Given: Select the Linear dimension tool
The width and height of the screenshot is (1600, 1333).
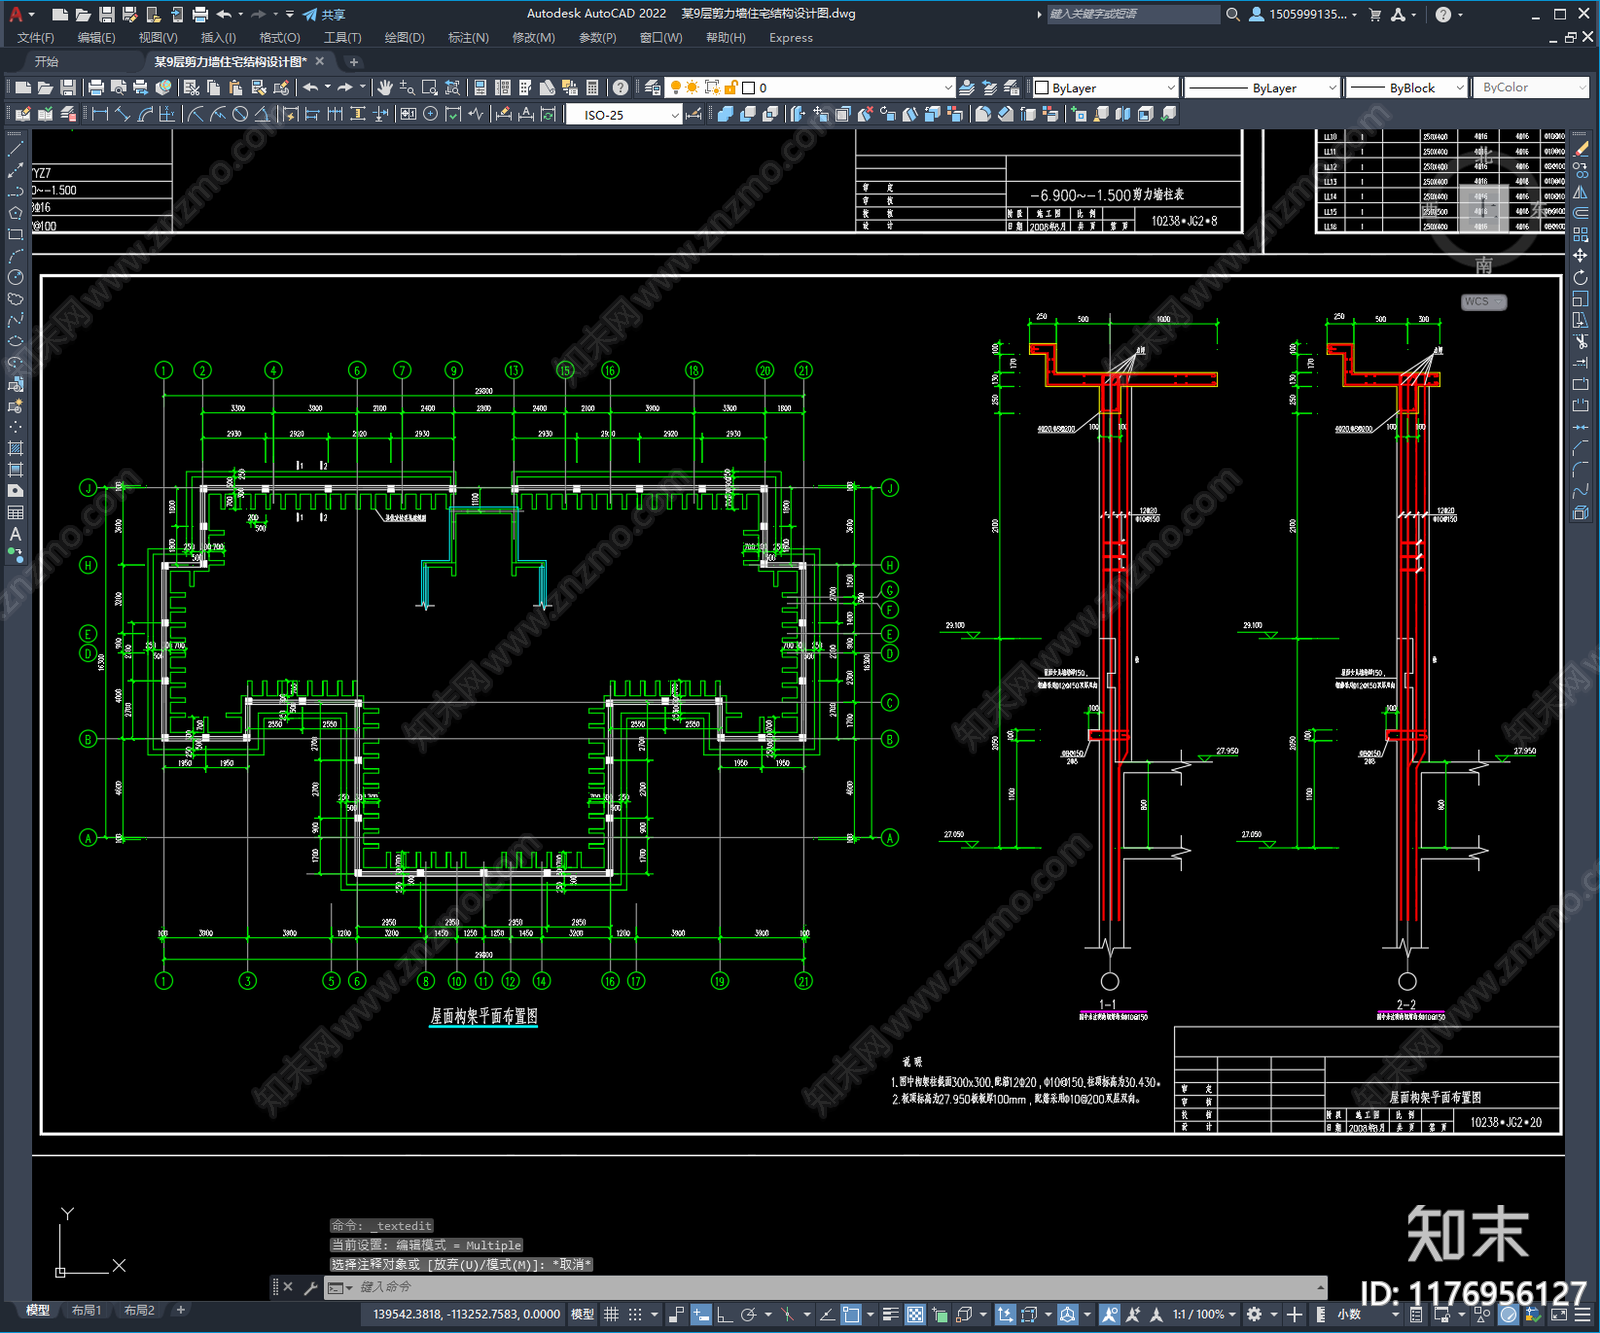Looking at the screenshot, I should pyautogui.click(x=100, y=114).
